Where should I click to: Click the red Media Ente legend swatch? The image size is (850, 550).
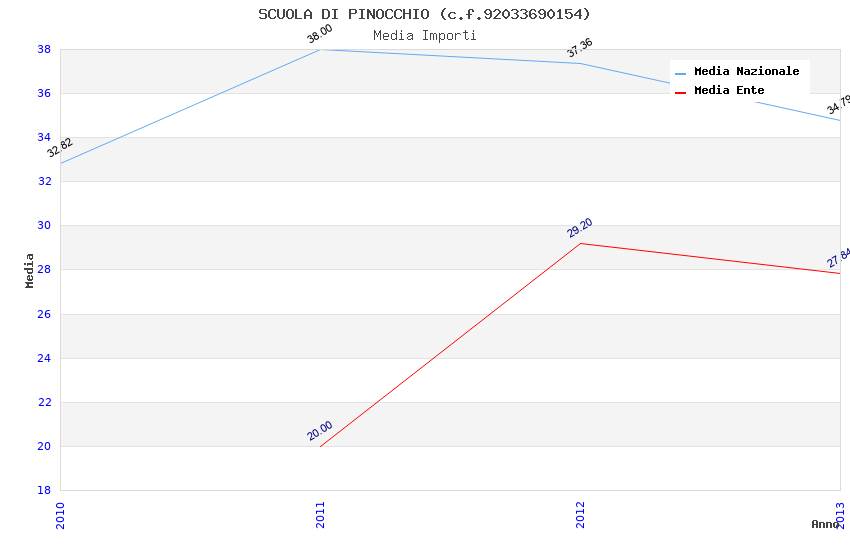(680, 92)
